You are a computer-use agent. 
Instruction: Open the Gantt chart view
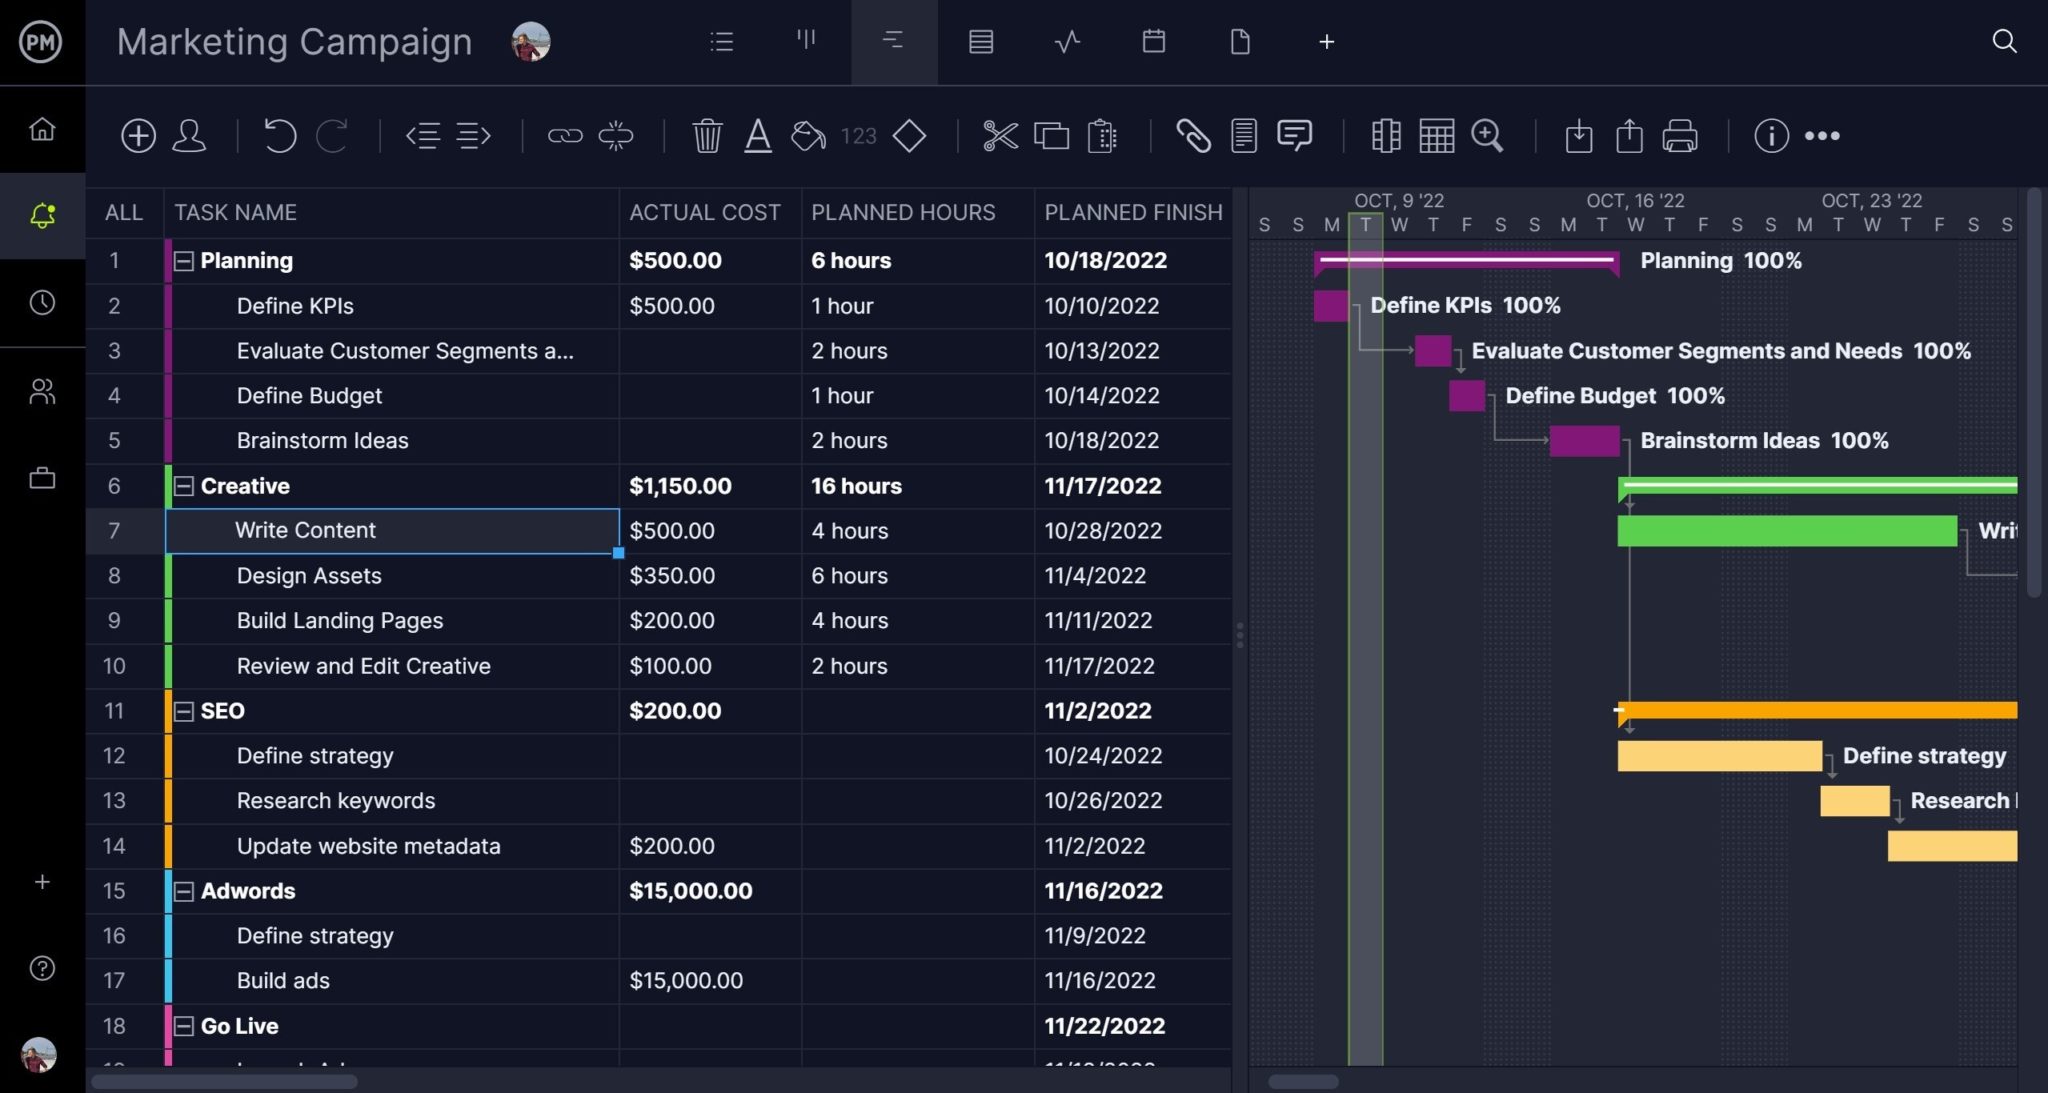coord(893,41)
